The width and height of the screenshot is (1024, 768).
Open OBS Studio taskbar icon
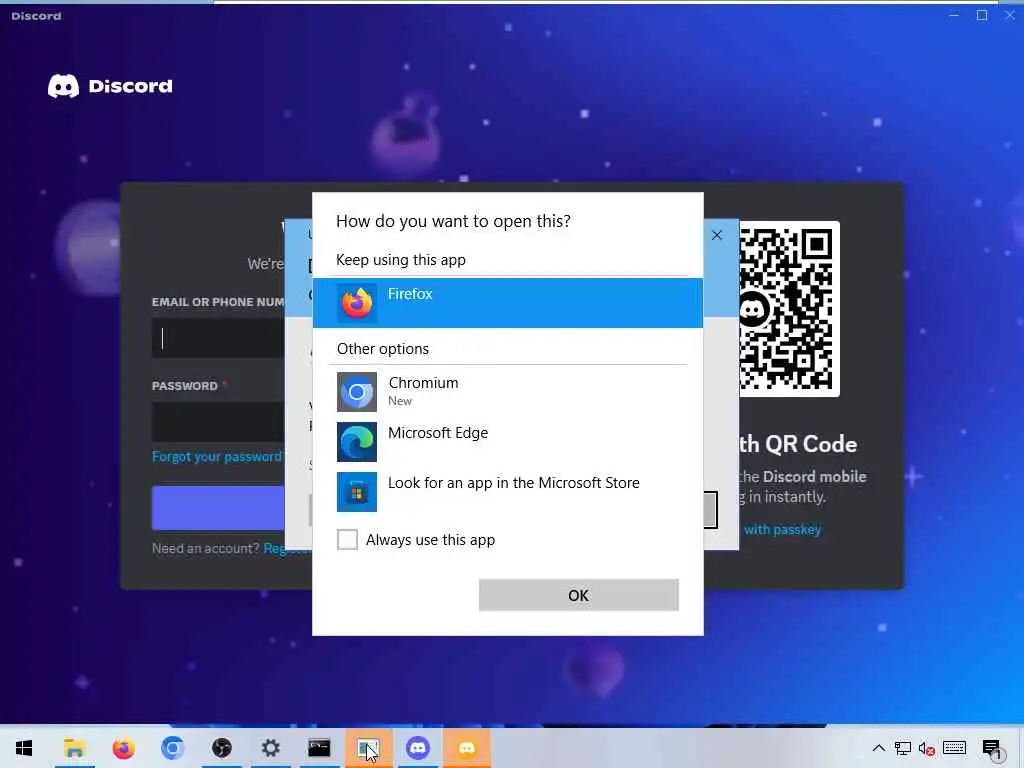click(x=221, y=748)
